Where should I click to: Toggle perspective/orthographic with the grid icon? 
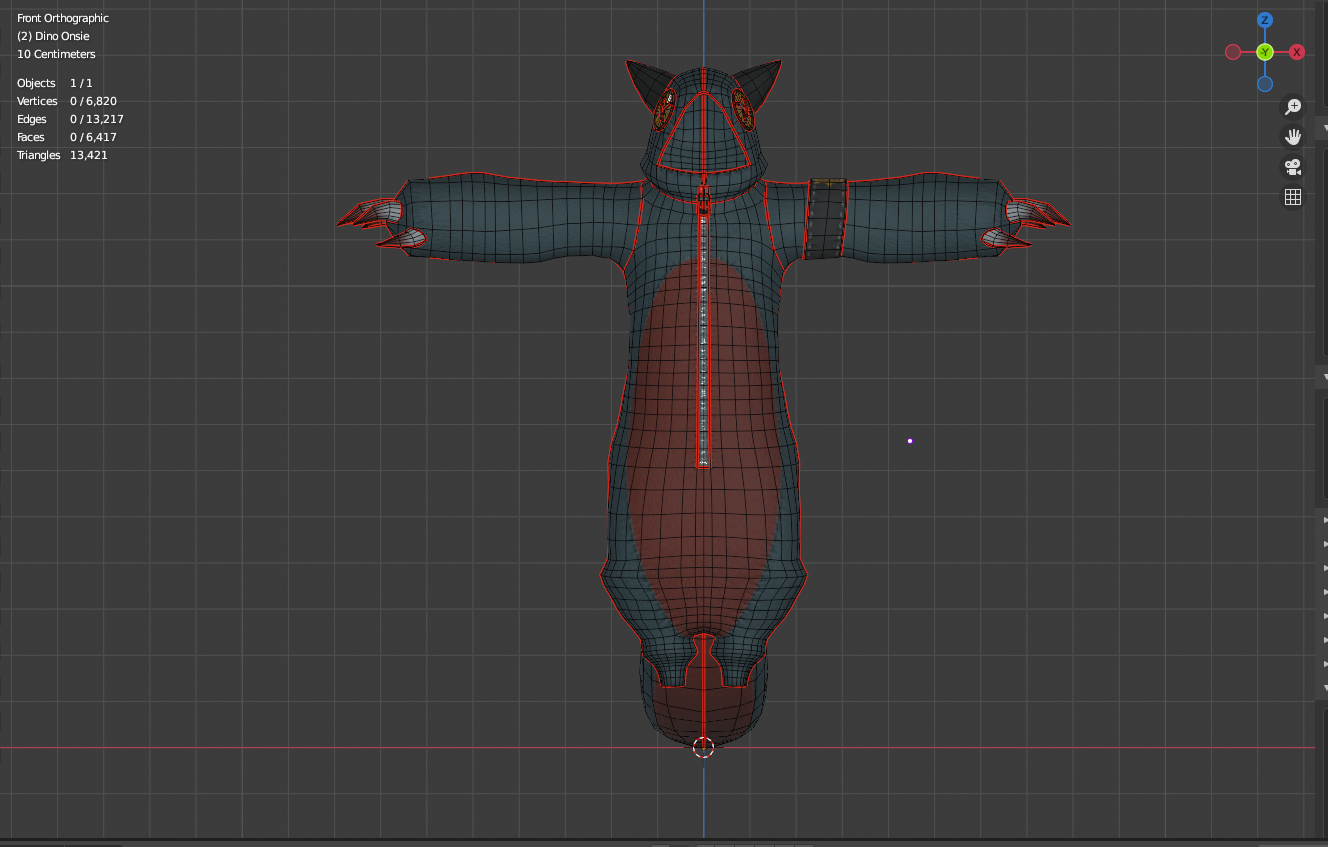point(1293,197)
